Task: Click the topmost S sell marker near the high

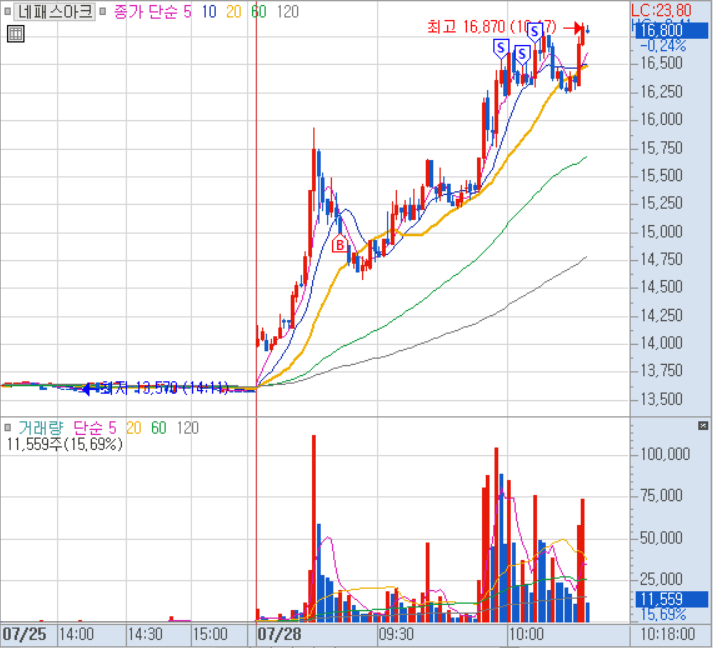Action: [535, 32]
